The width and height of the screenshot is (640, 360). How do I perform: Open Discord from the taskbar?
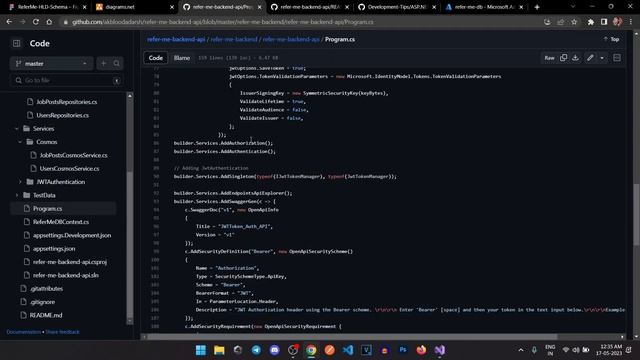274,350
